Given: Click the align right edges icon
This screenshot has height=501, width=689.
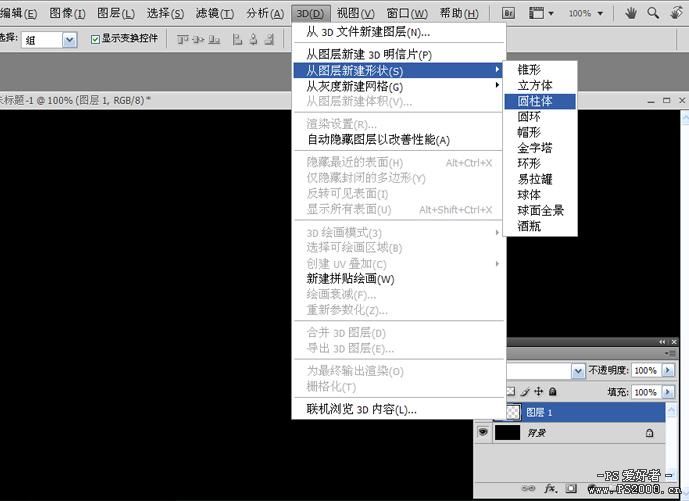Looking at the screenshot, I should coord(269,40).
